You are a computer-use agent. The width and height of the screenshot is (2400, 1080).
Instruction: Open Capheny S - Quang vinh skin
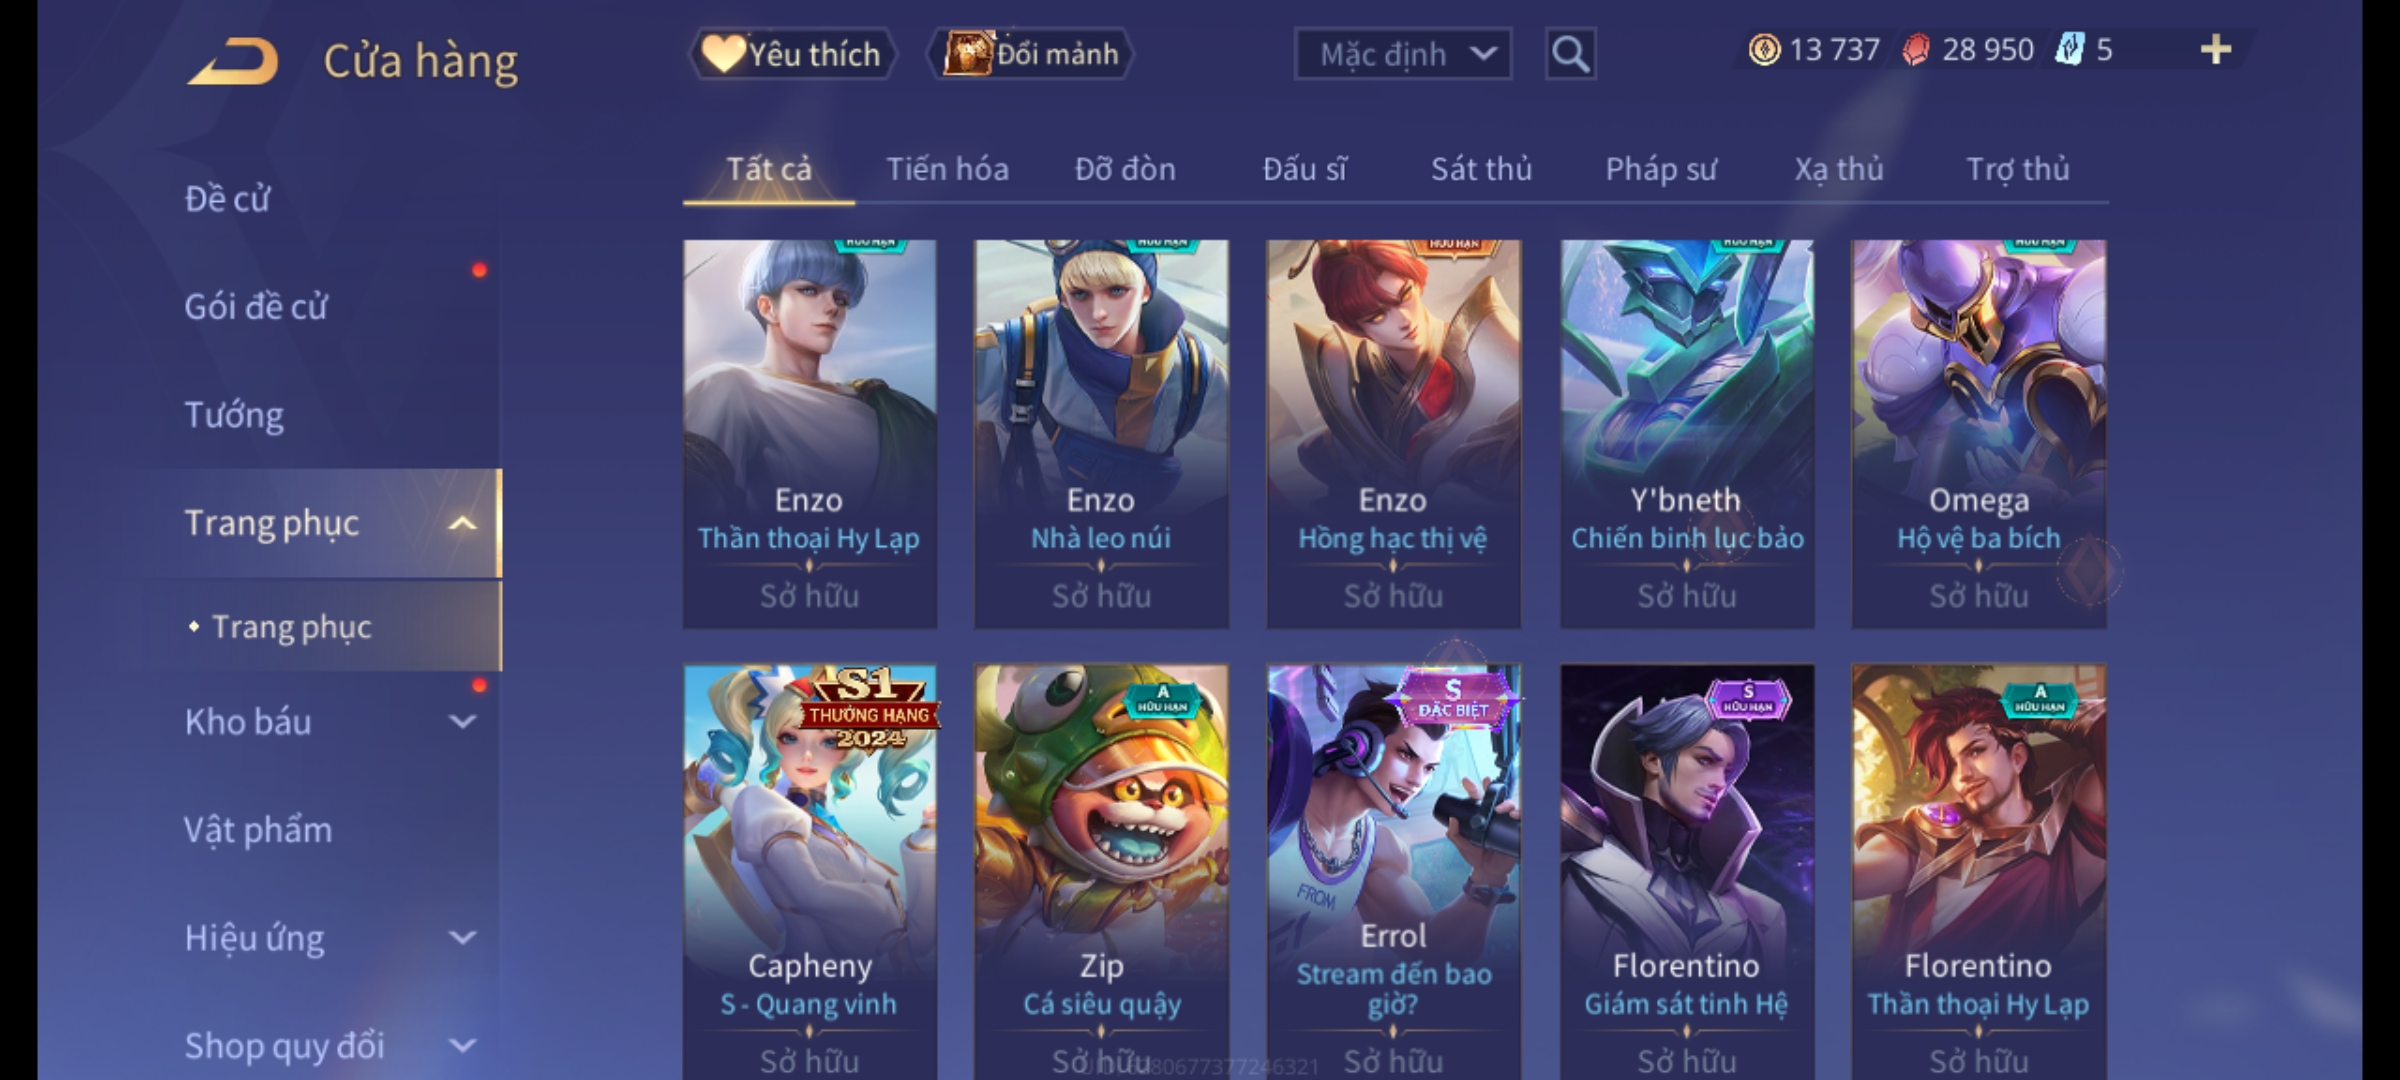pos(810,872)
